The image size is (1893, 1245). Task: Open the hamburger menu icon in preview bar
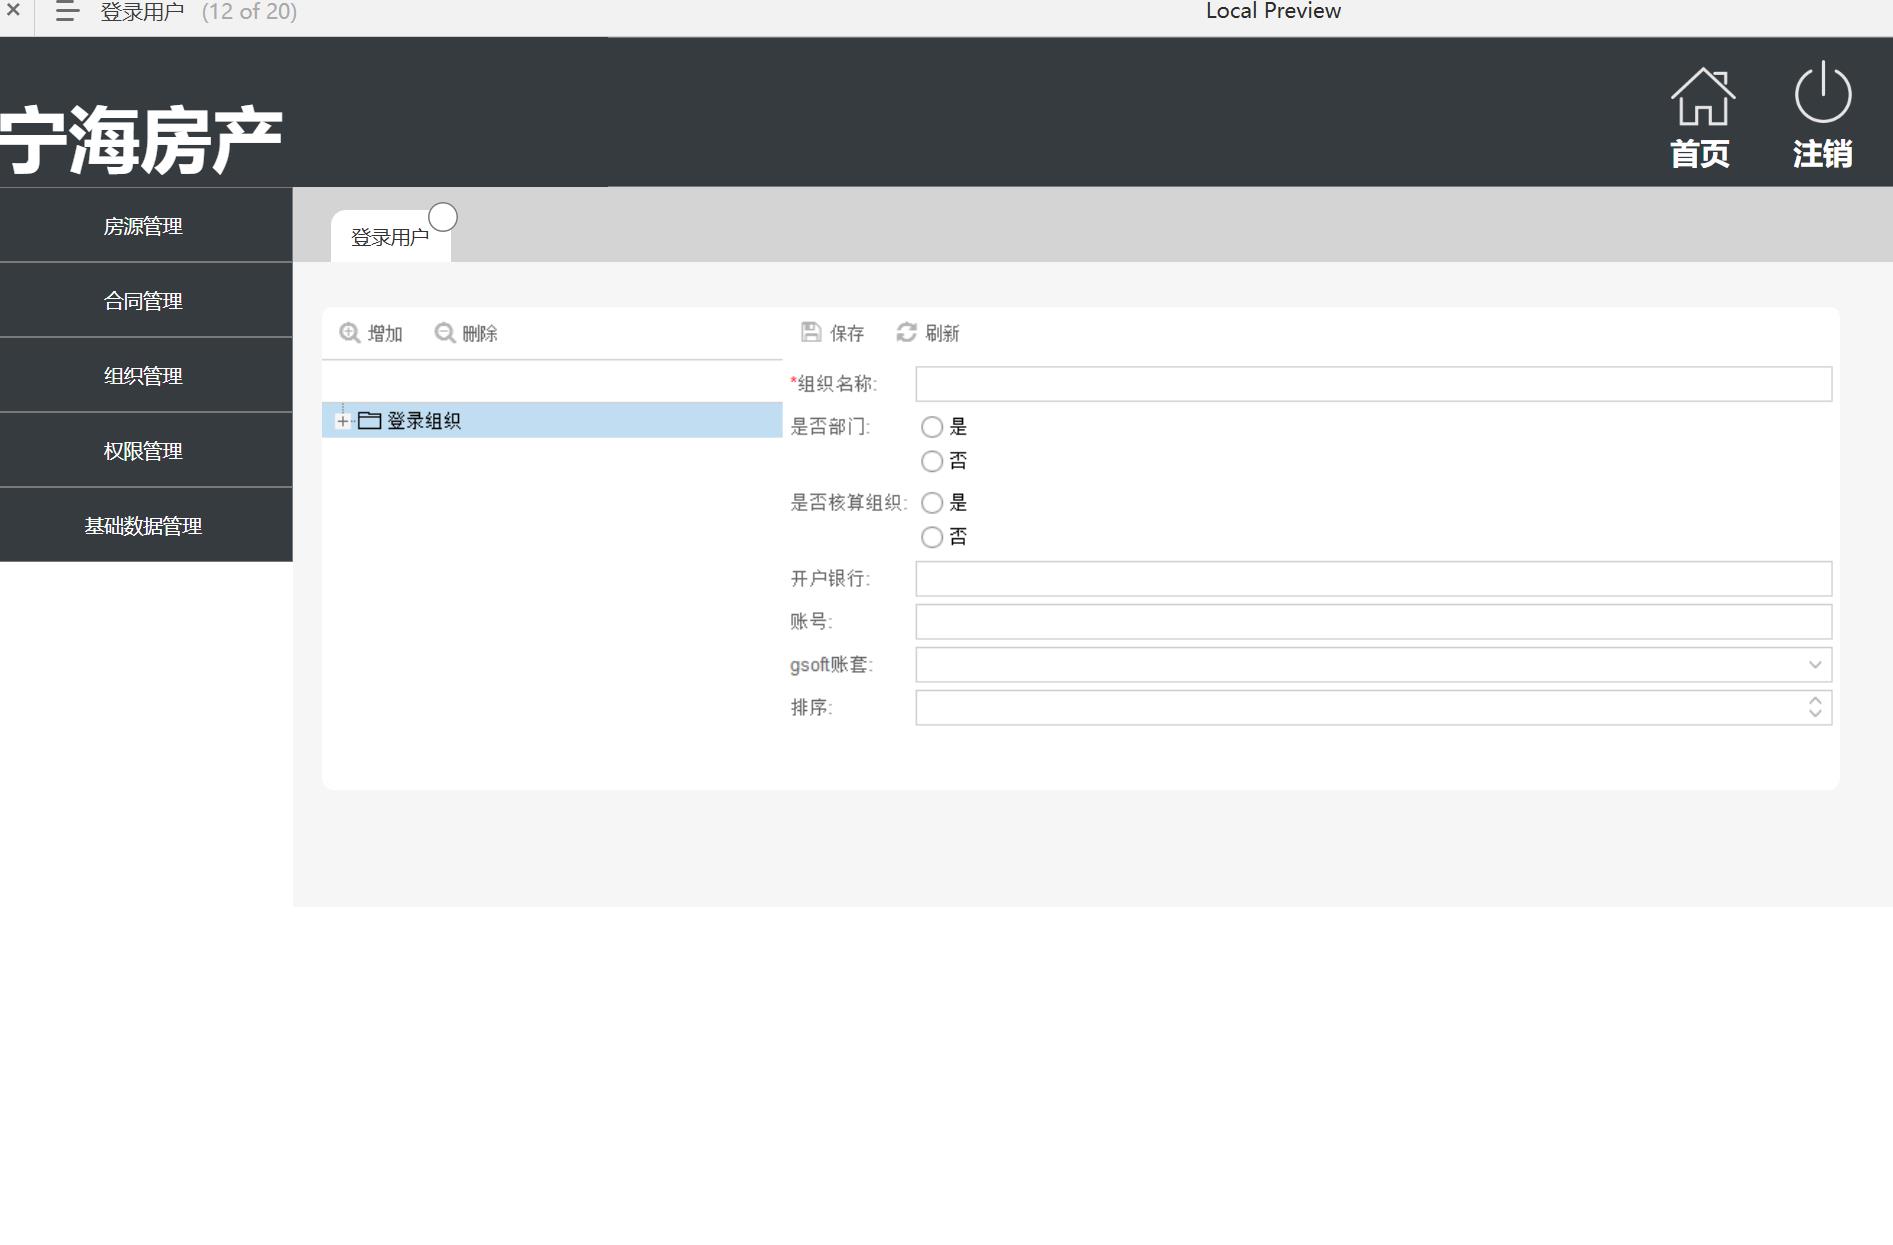point(67,12)
